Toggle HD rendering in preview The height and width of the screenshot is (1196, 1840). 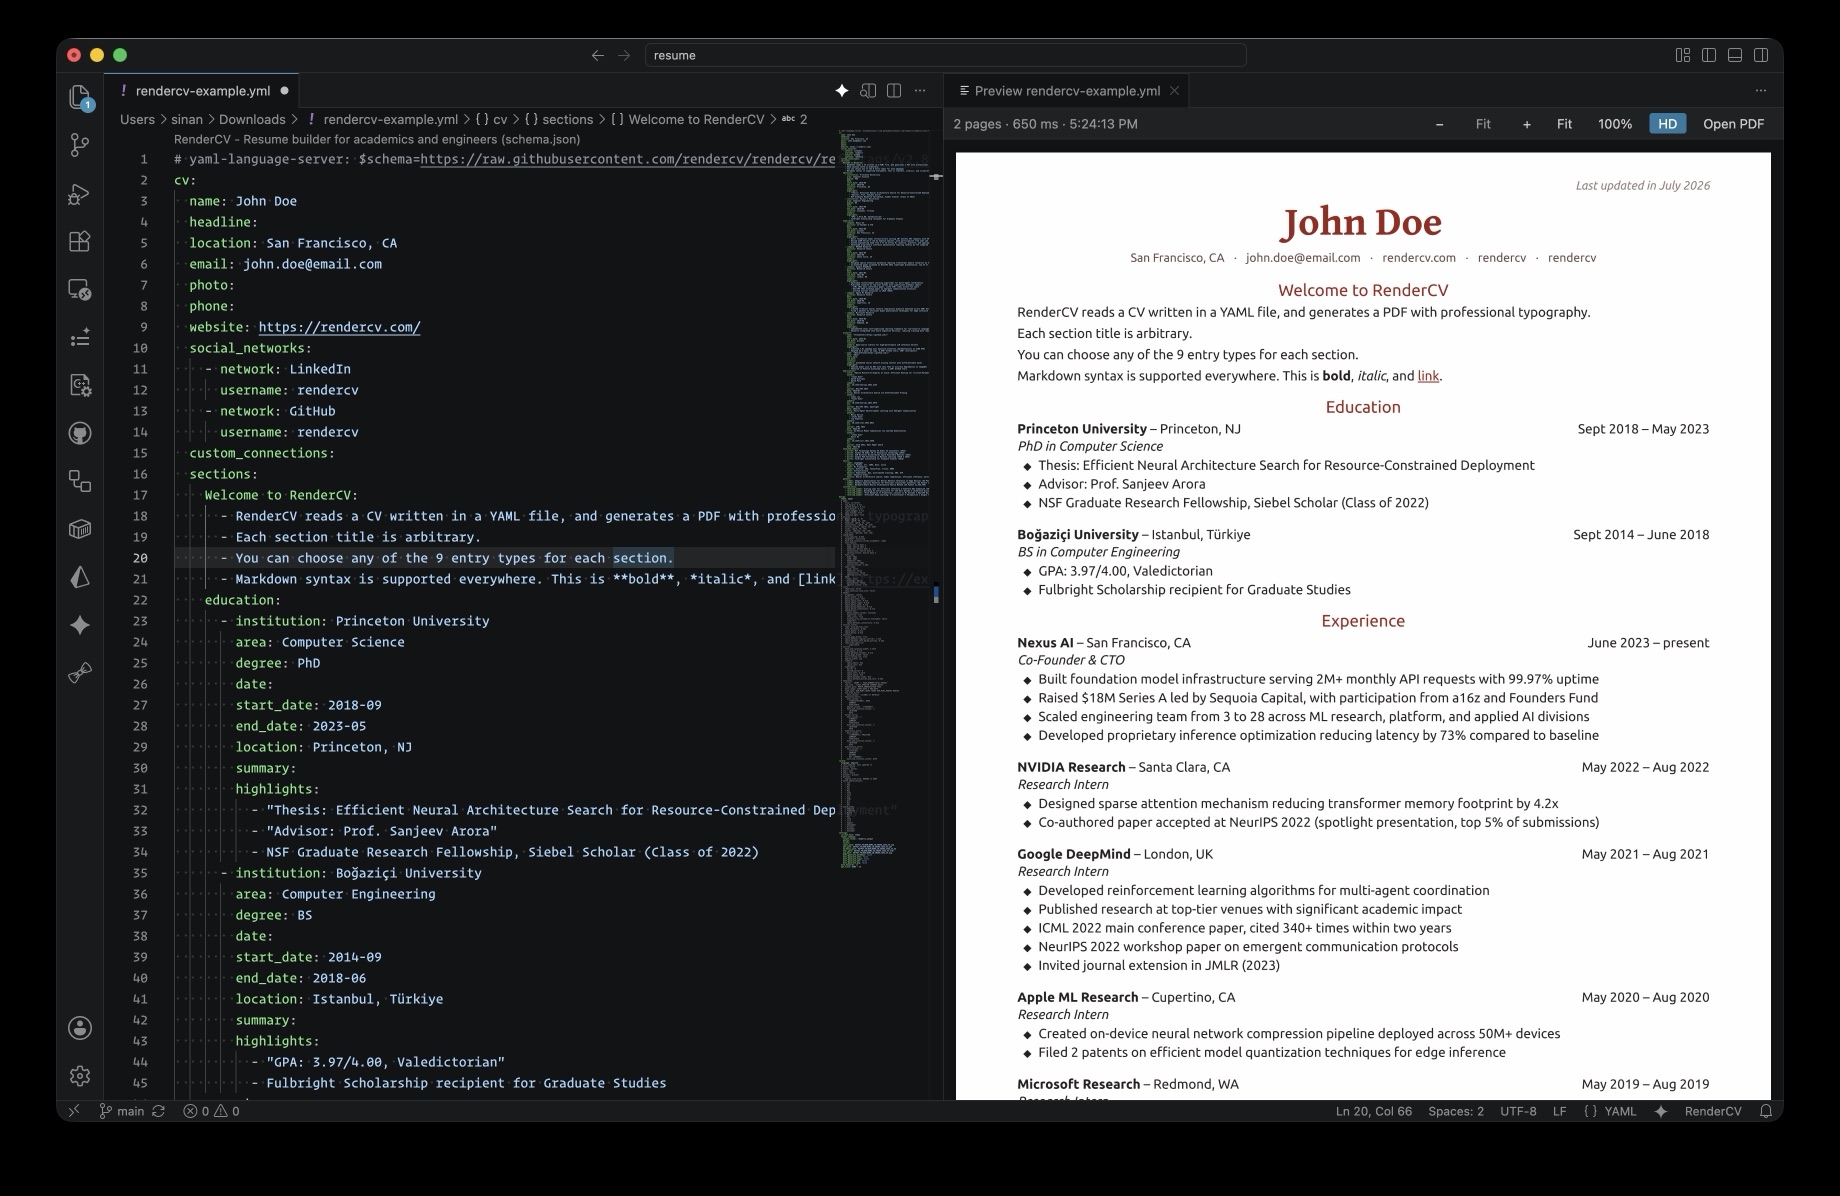point(1667,124)
